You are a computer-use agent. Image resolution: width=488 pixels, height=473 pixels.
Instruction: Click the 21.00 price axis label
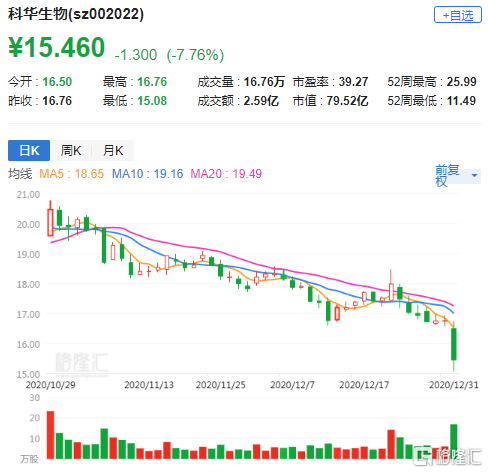click(x=28, y=194)
